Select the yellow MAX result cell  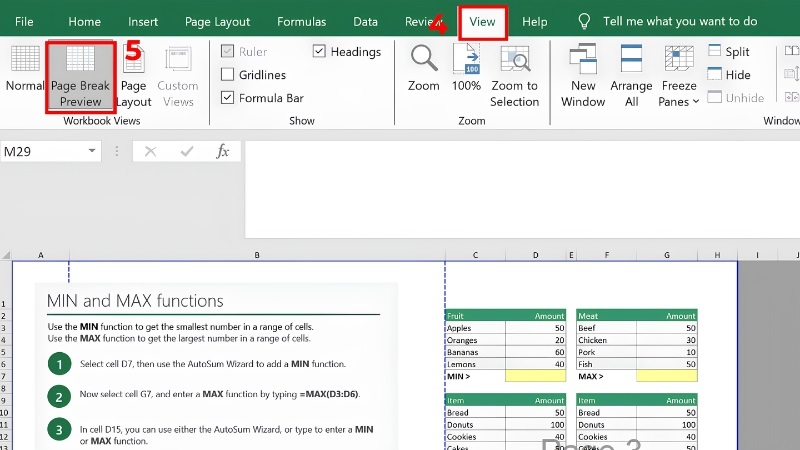(x=667, y=376)
